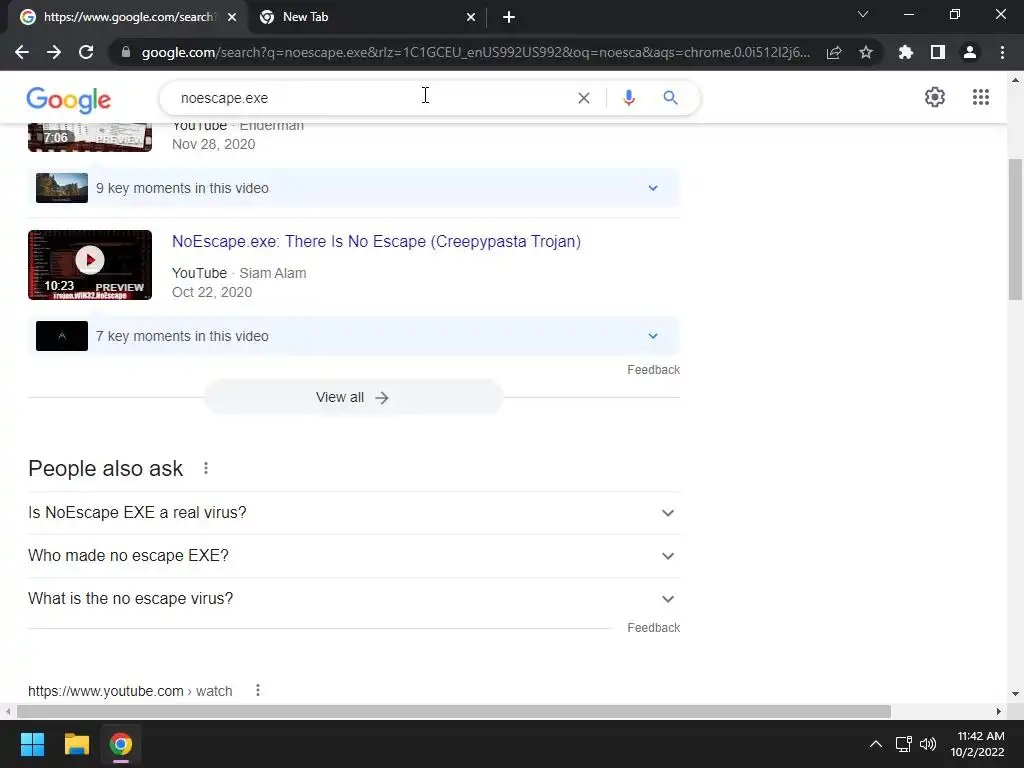Image resolution: width=1024 pixels, height=768 pixels.
Task: Open the Windows Start menu
Action: coord(32,744)
